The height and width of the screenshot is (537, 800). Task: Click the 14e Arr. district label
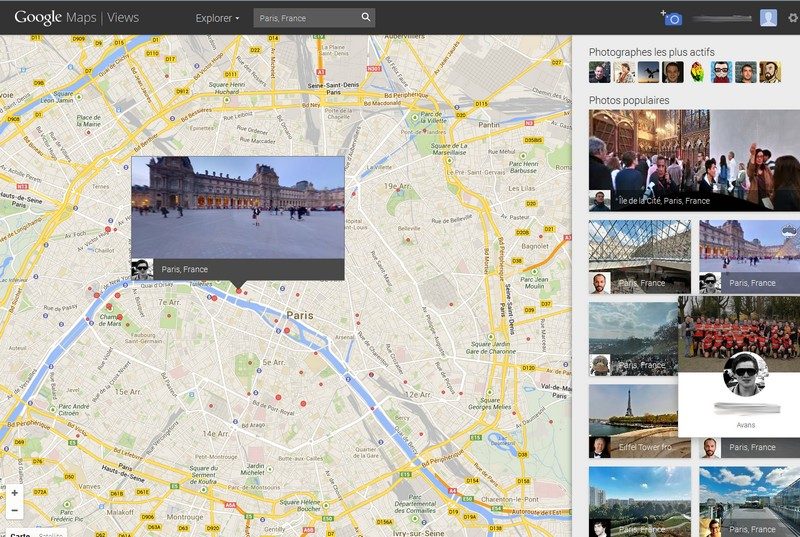216,433
